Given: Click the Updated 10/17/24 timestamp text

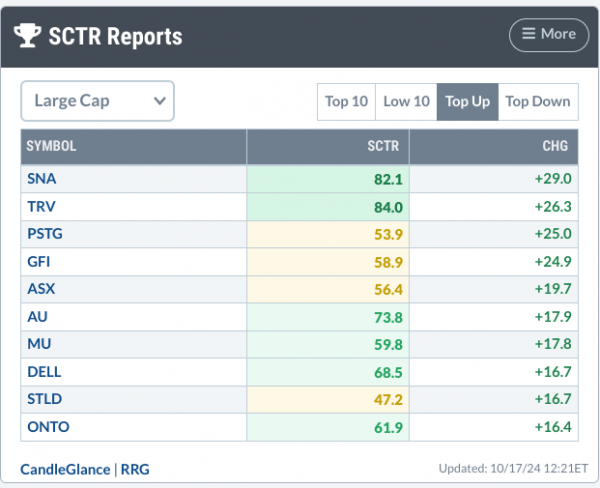Looking at the screenshot, I should click(x=513, y=468).
